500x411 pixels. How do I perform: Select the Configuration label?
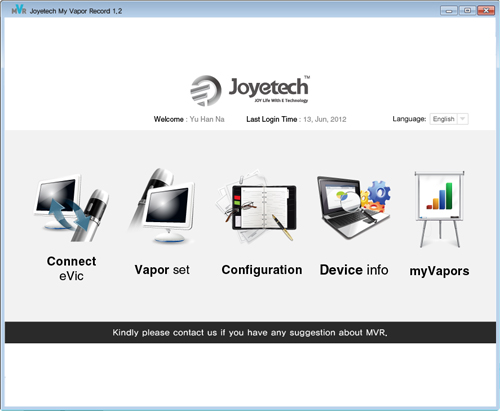(262, 270)
